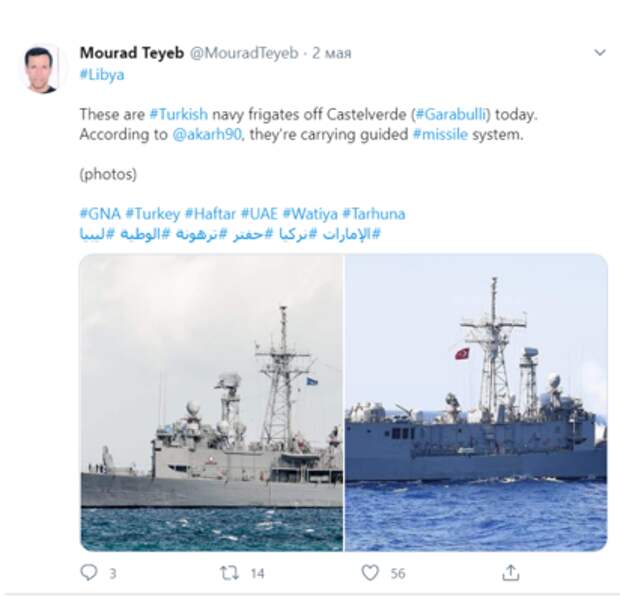Open the #Haftar hashtag
The width and height of the screenshot is (620, 597).
click(x=210, y=214)
